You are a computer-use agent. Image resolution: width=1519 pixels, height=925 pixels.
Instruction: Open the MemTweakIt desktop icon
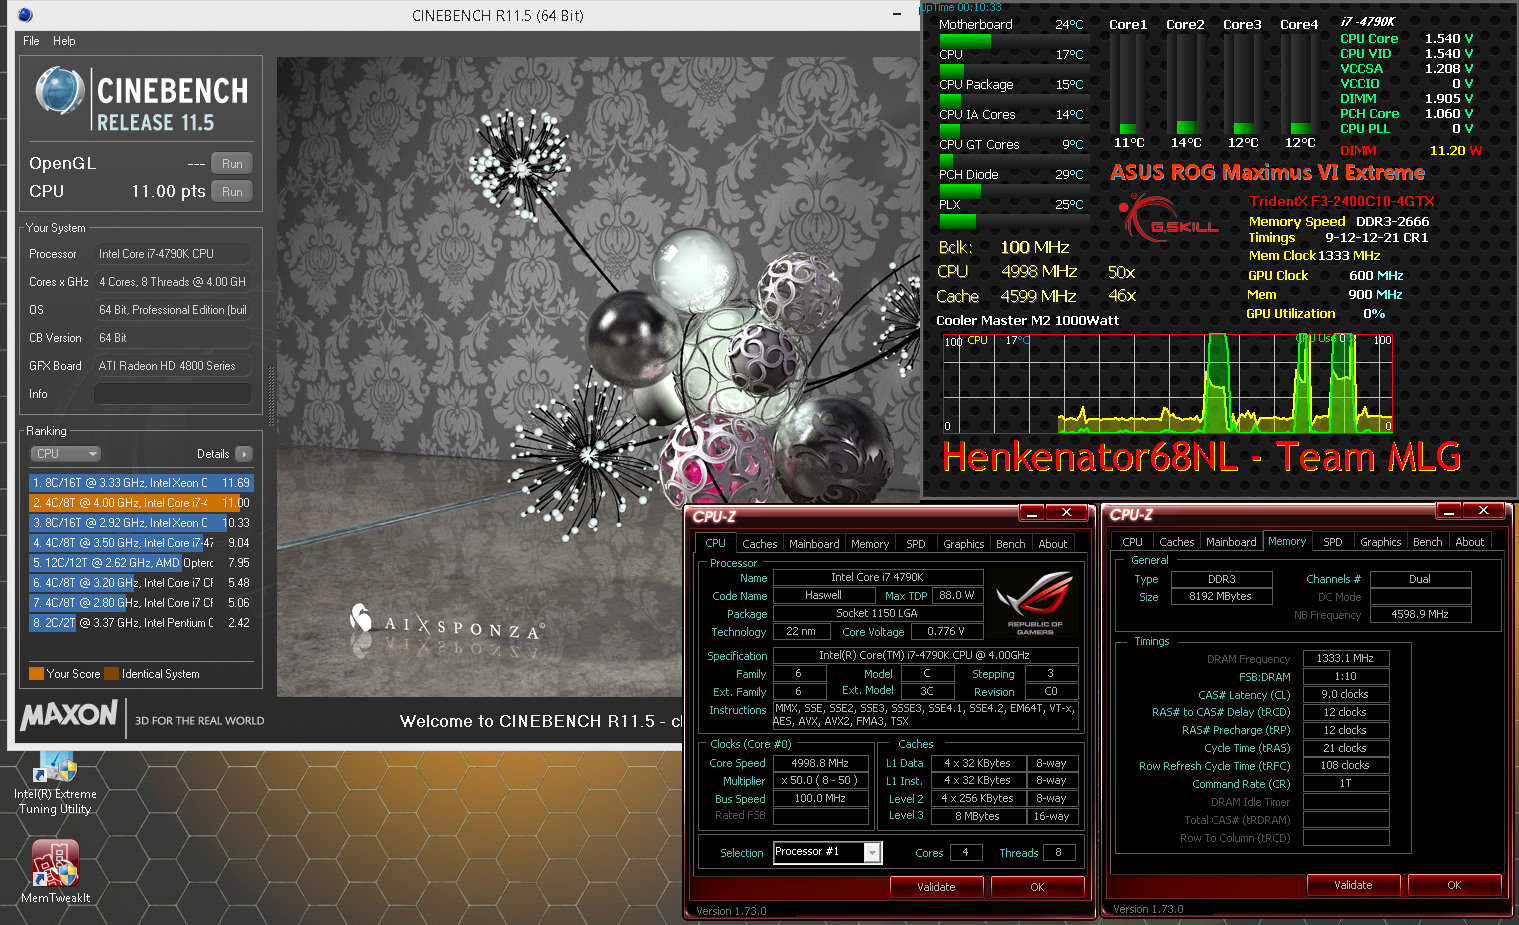(x=55, y=871)
